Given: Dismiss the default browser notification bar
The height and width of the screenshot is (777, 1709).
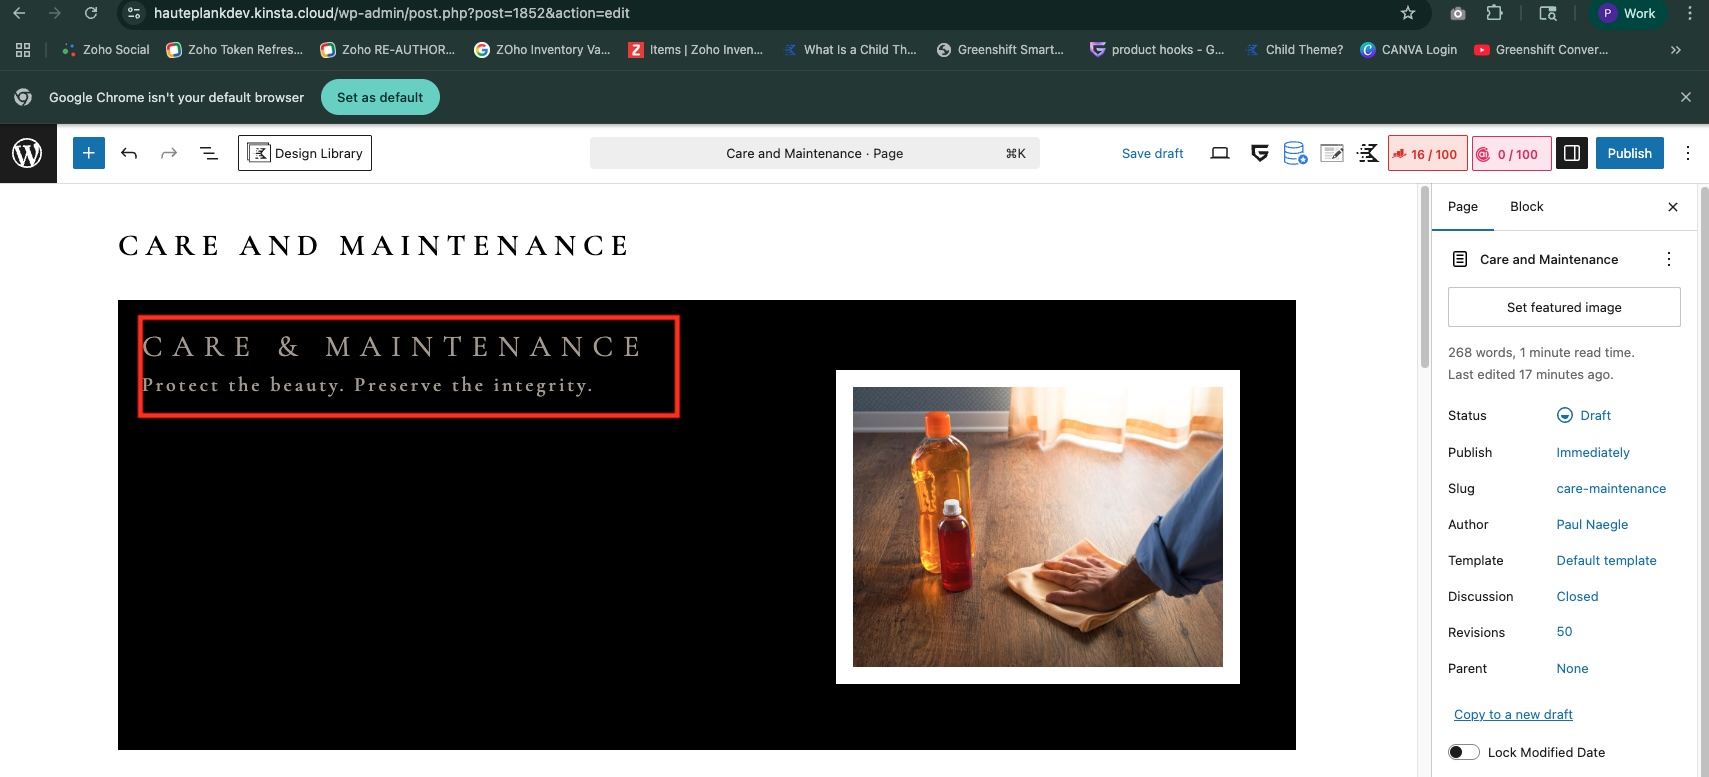Looking at the screenshot, I should [x=1686, y=97].
